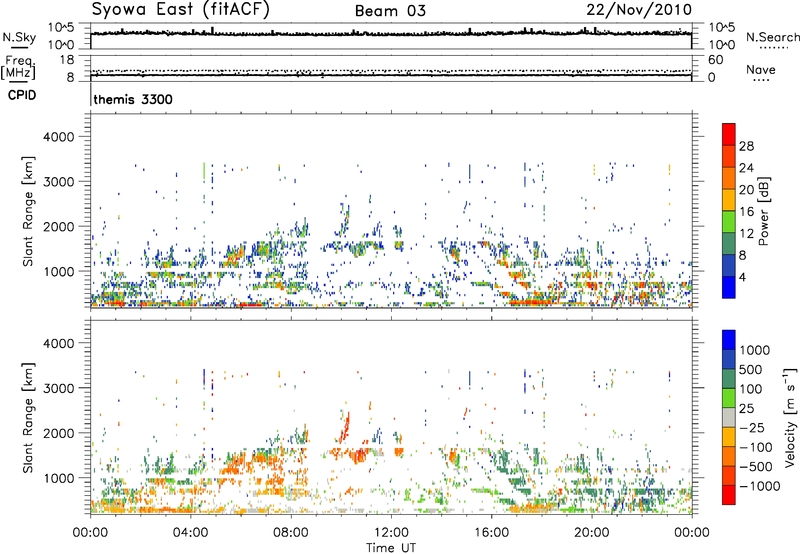Click the dotted line sample under N.Search
800x554 pixels.
coord(773,48)
